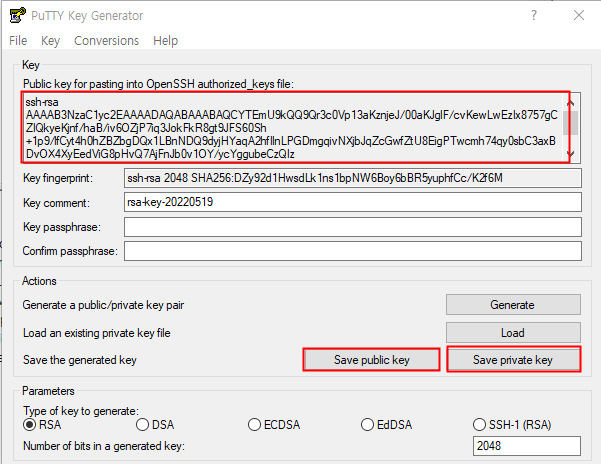Click the public key box scroll up arrow

pyautogui.click(x=571, y=102)
